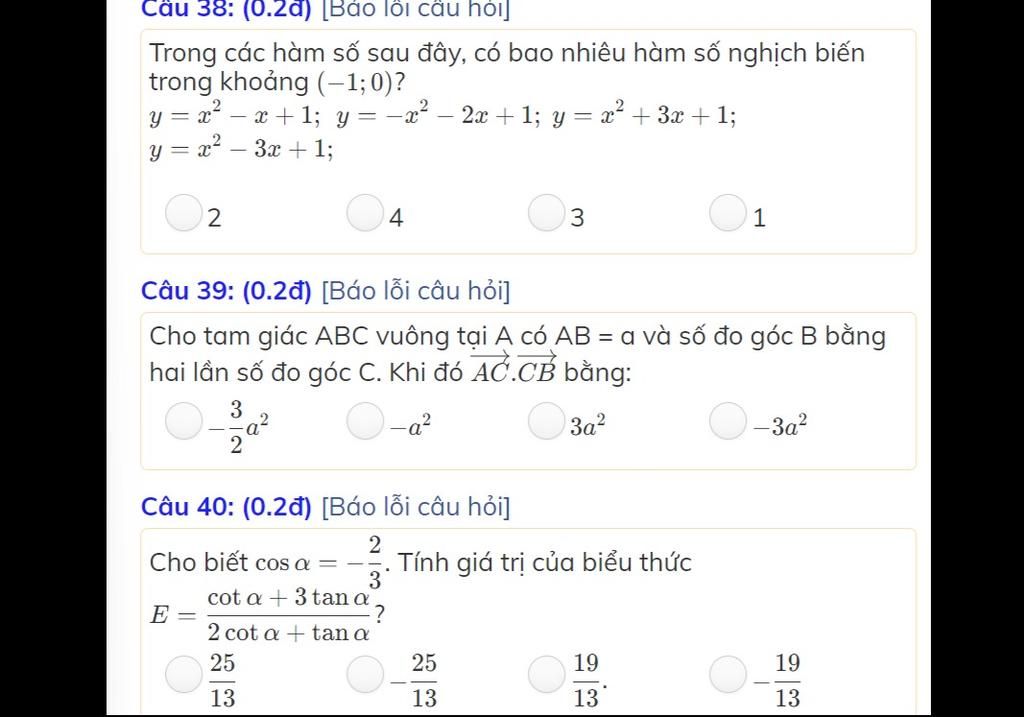Choose answer 3 for question 38
The height and width of the screenshot is (717, 1024).
tap(546, 213)
